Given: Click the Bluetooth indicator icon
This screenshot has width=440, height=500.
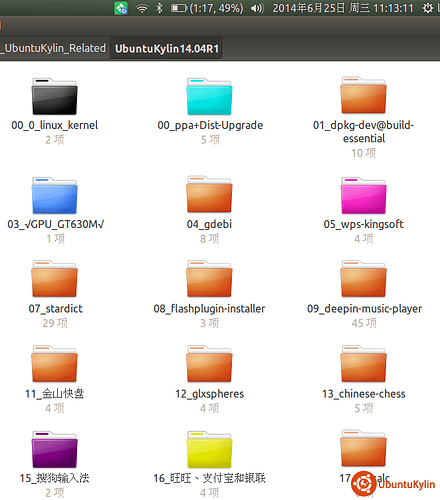Looking at the screenshot, I should pyautogui.click(x=160, y=8).
